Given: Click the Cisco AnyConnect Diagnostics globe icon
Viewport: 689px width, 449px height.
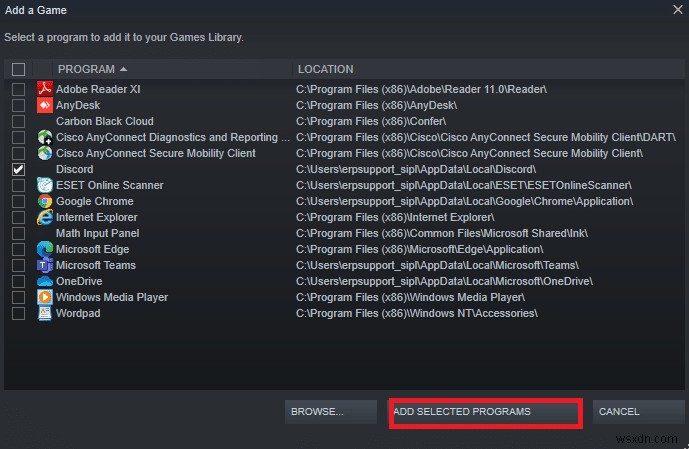Looking at the screenshot, I should coord(45,138).
